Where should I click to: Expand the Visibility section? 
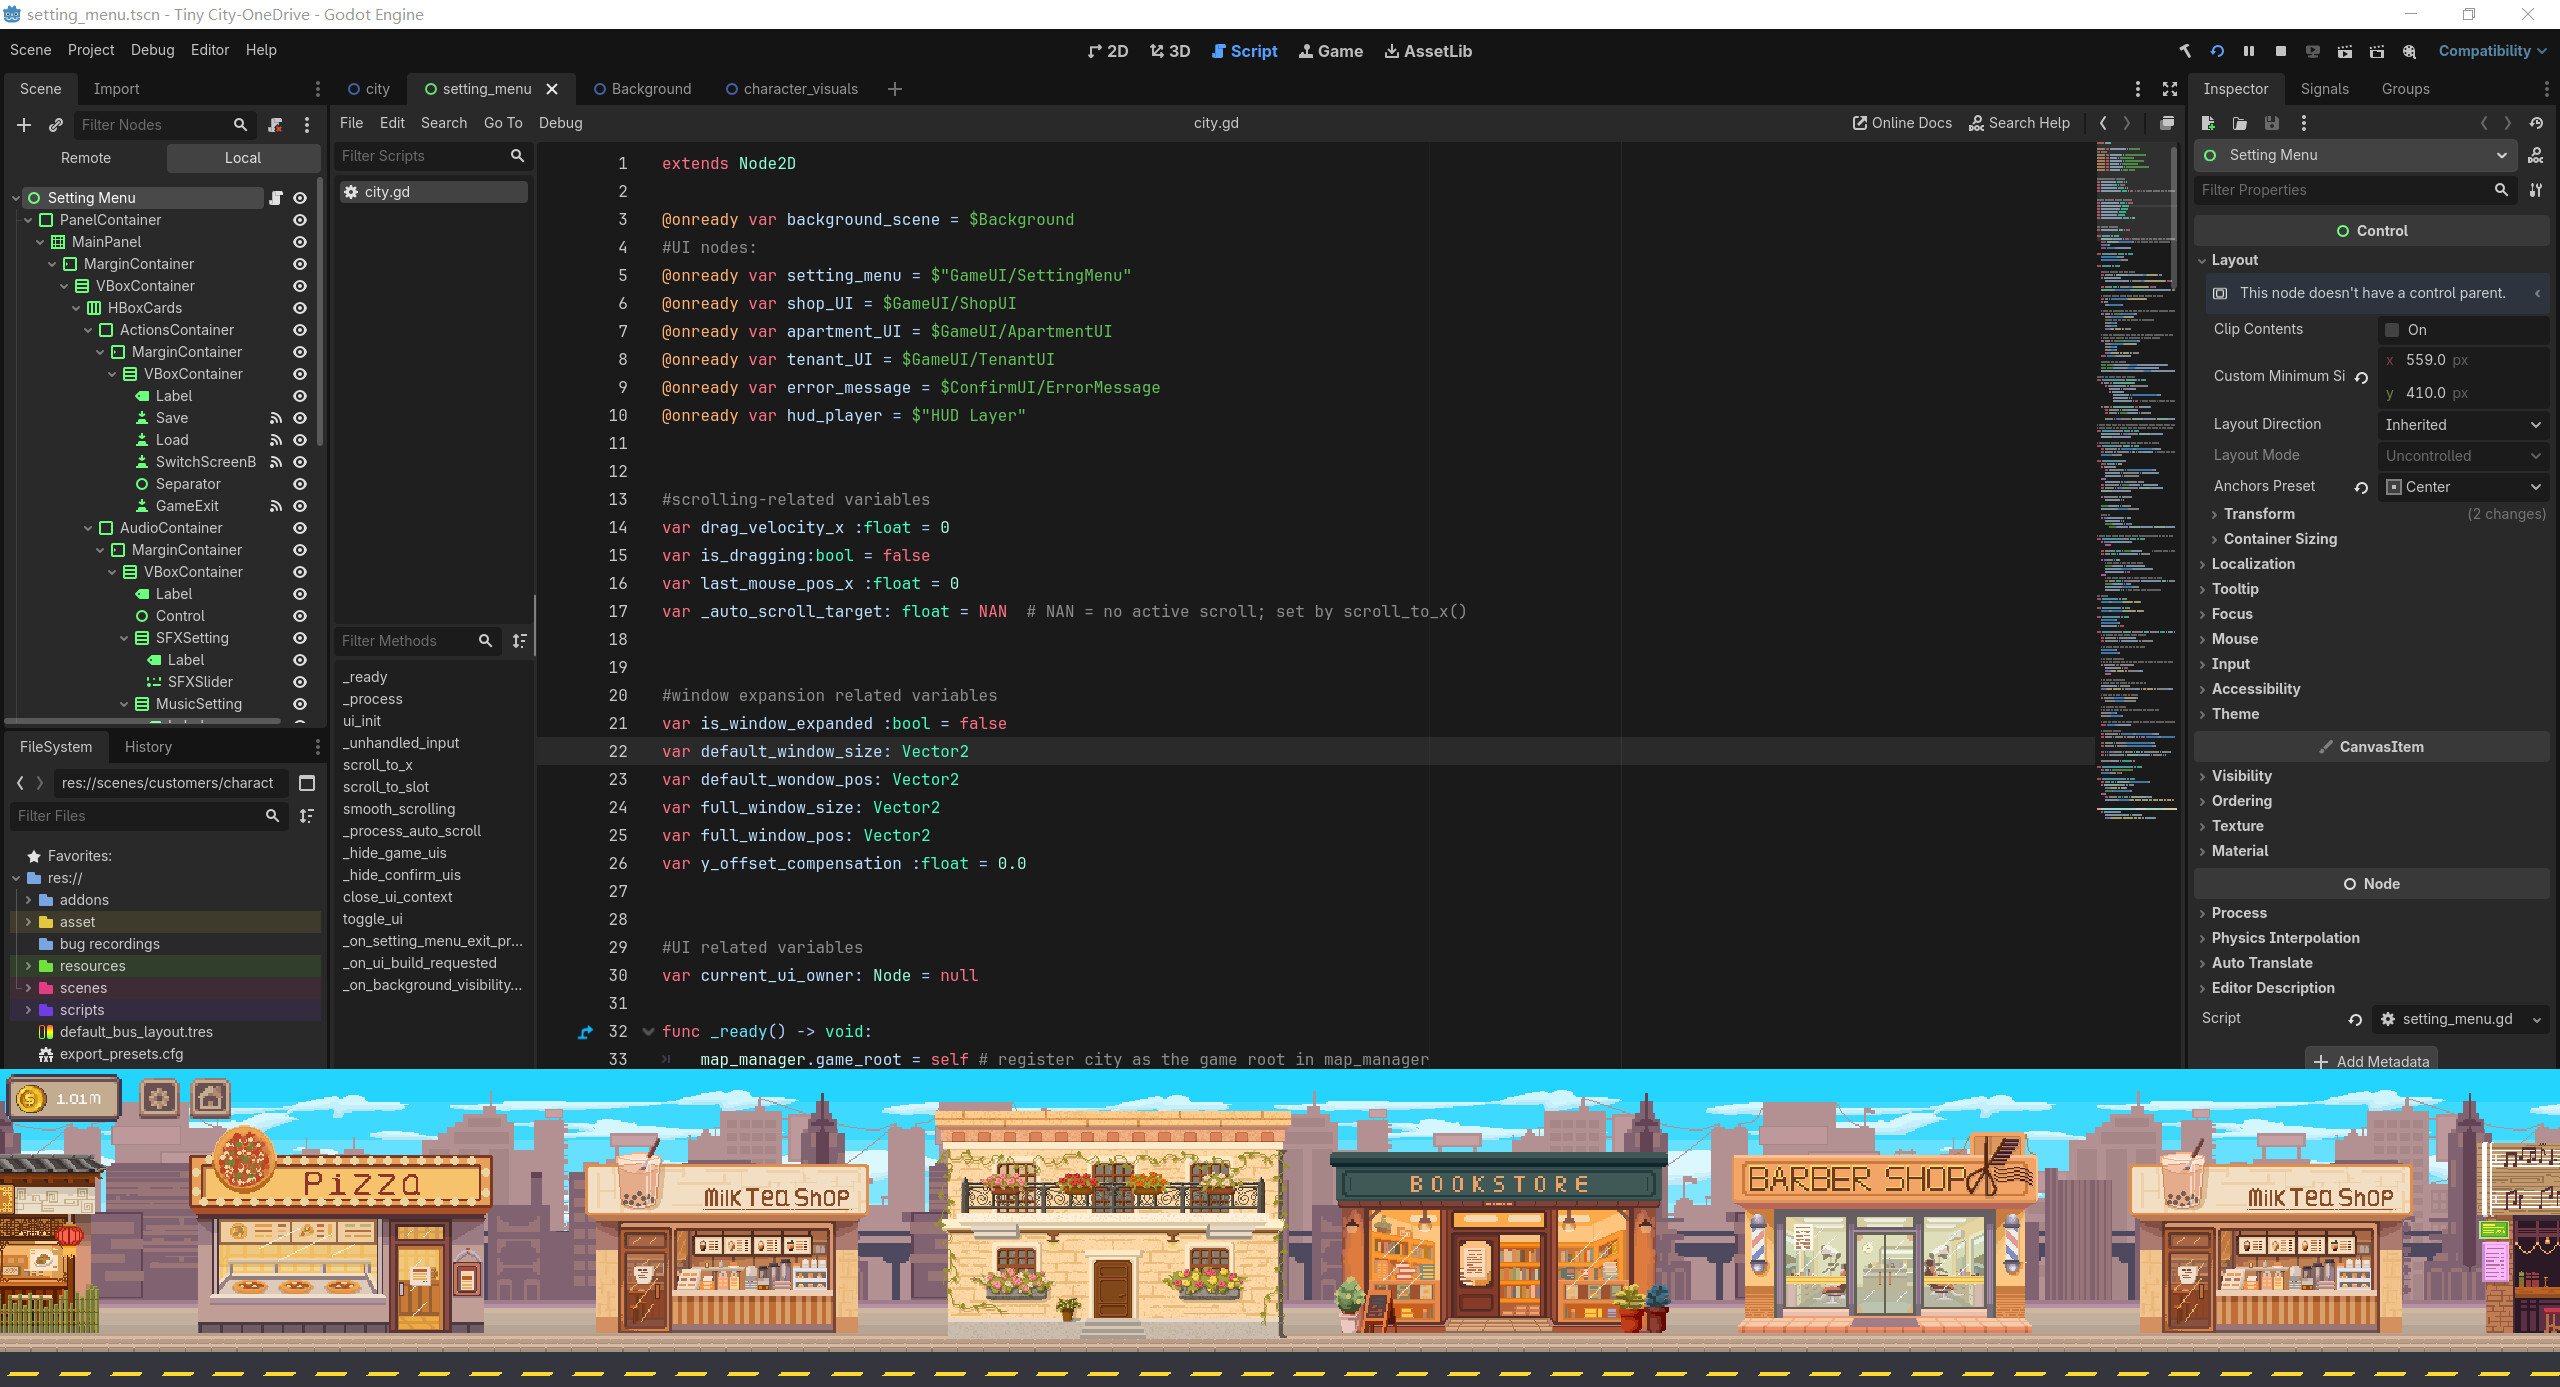(x=2241, y=776)
